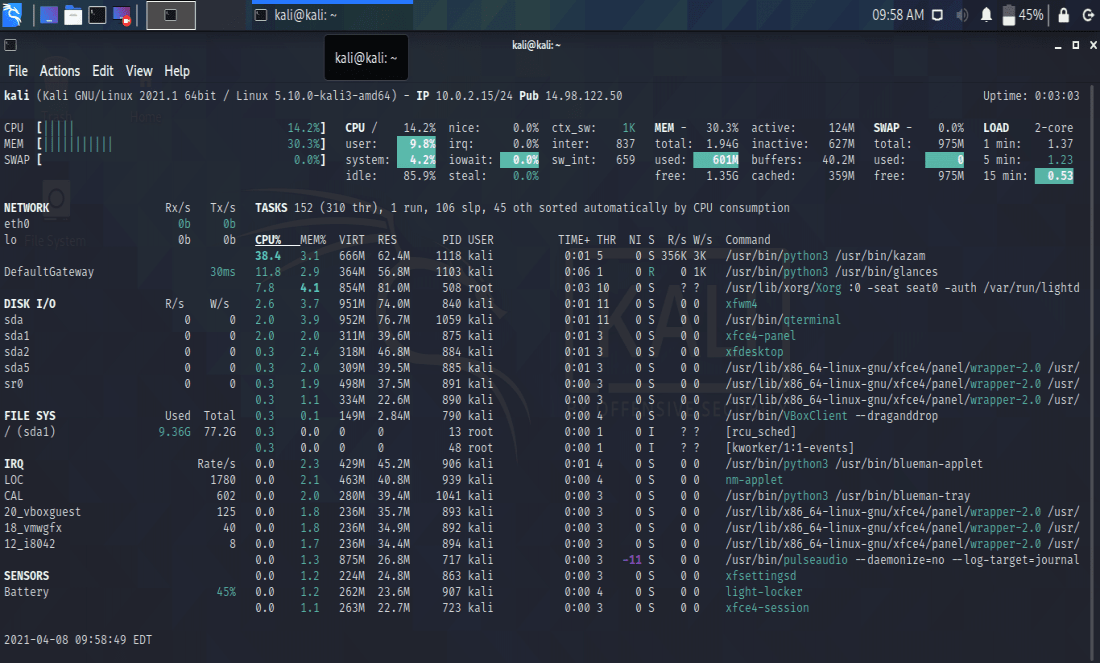Expand the View menu

[x=139, y=71]
